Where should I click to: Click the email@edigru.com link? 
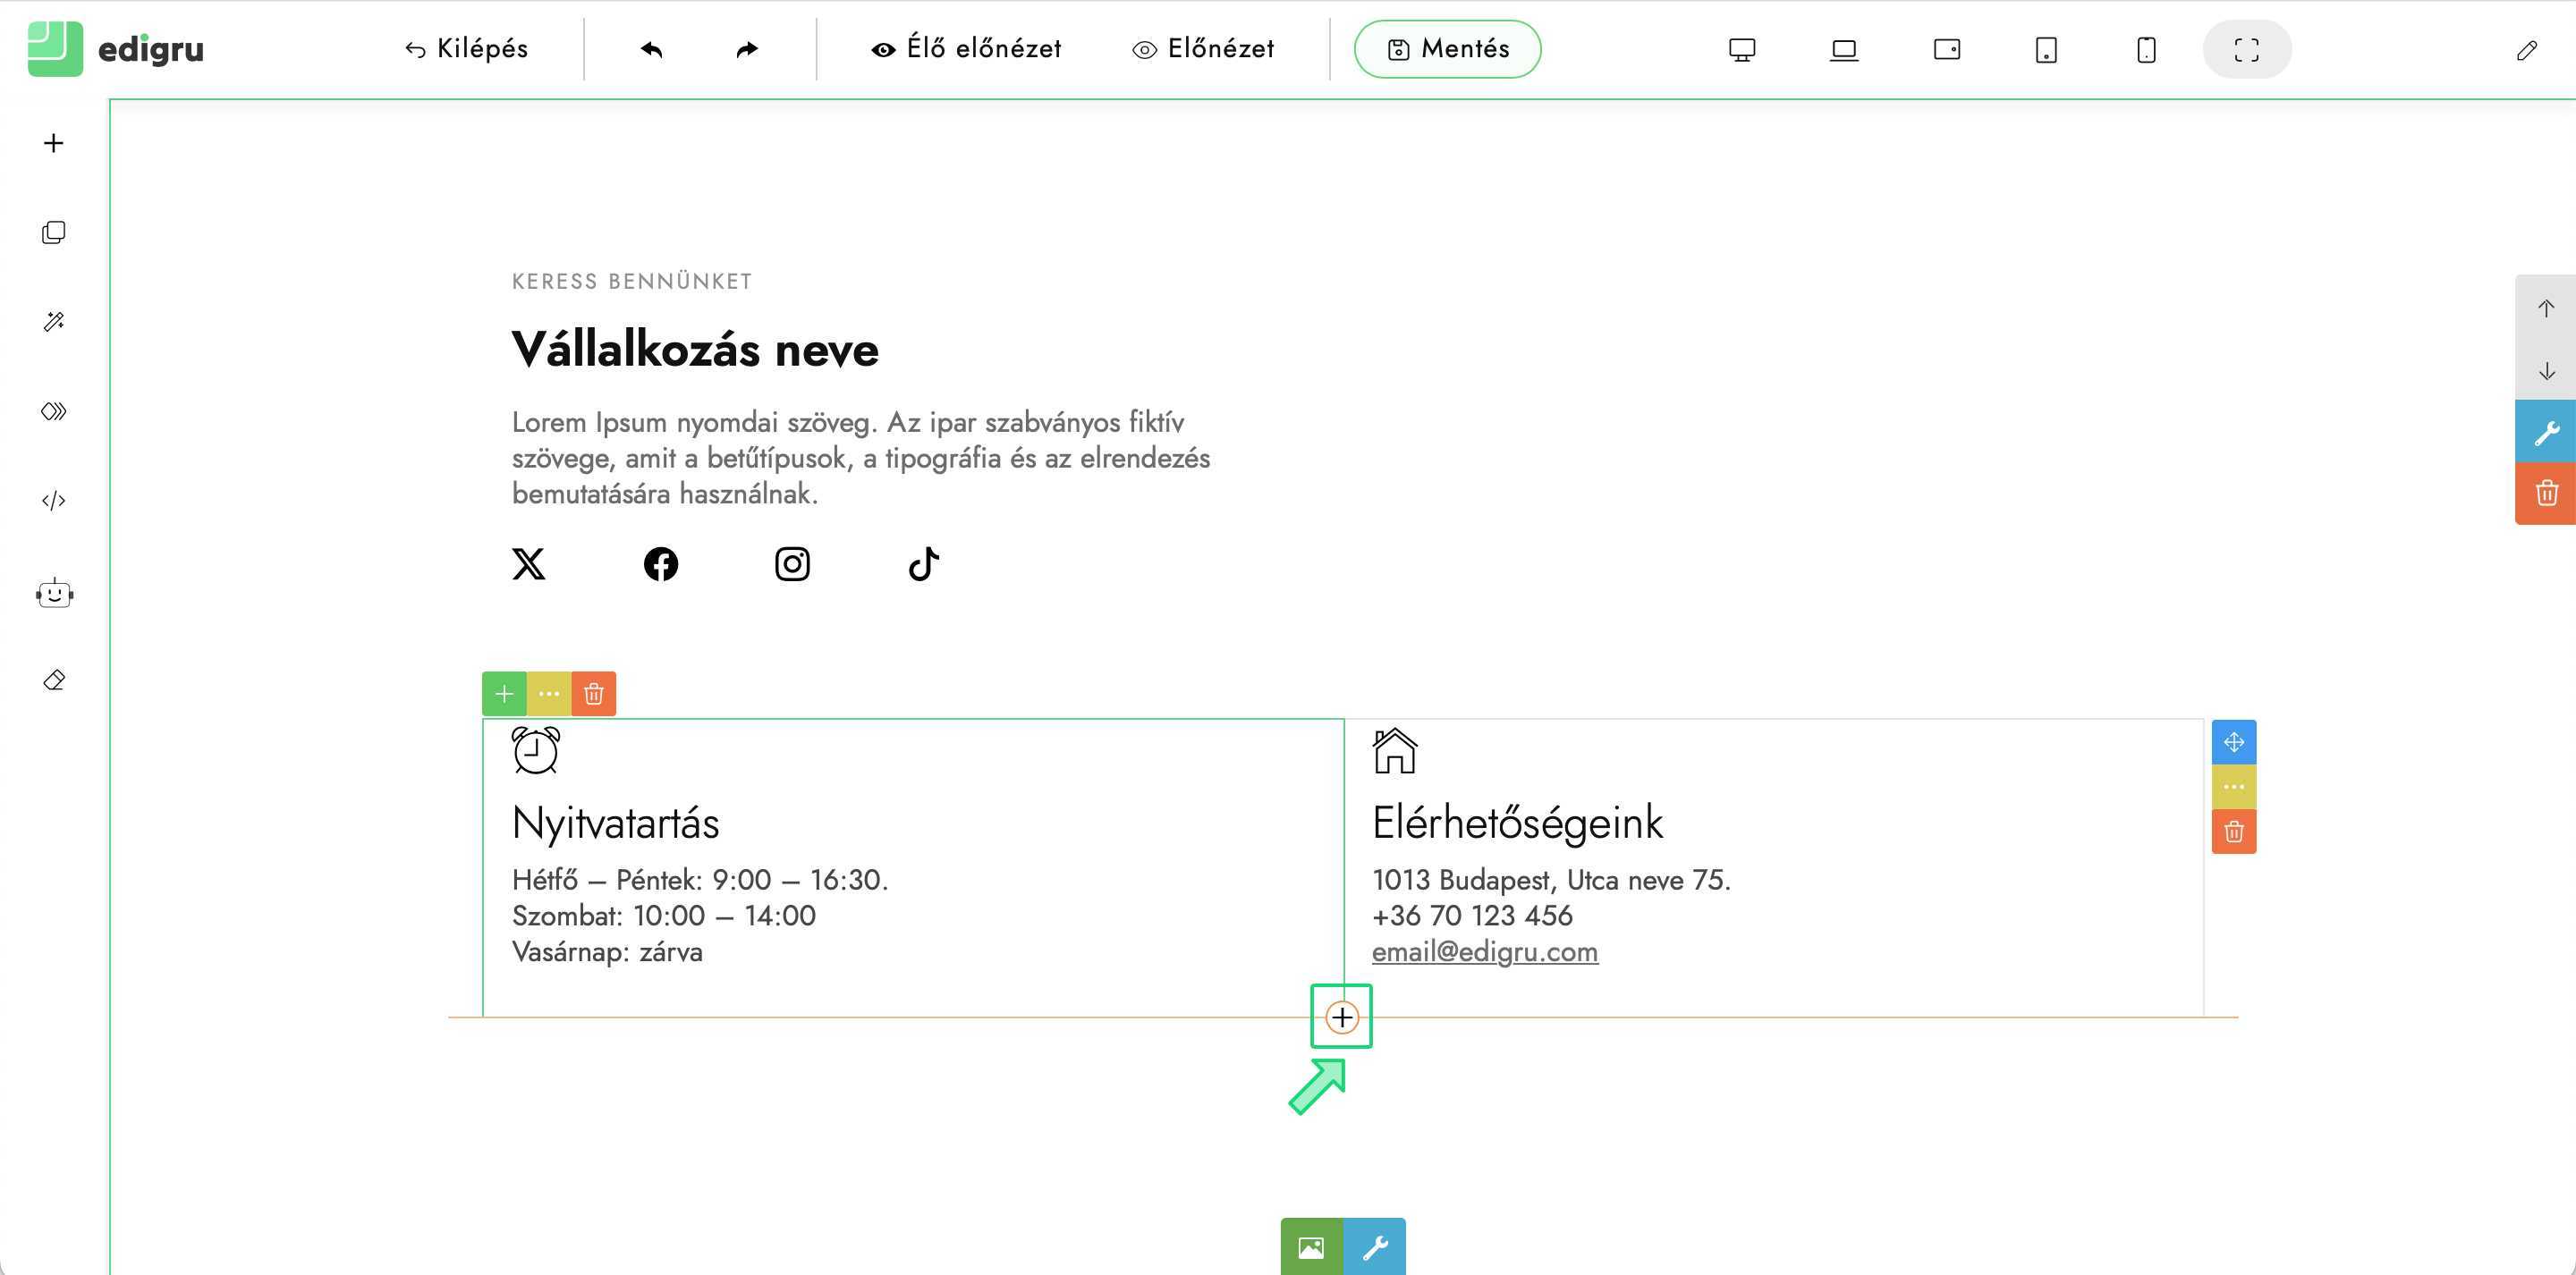pos(1484,952)
